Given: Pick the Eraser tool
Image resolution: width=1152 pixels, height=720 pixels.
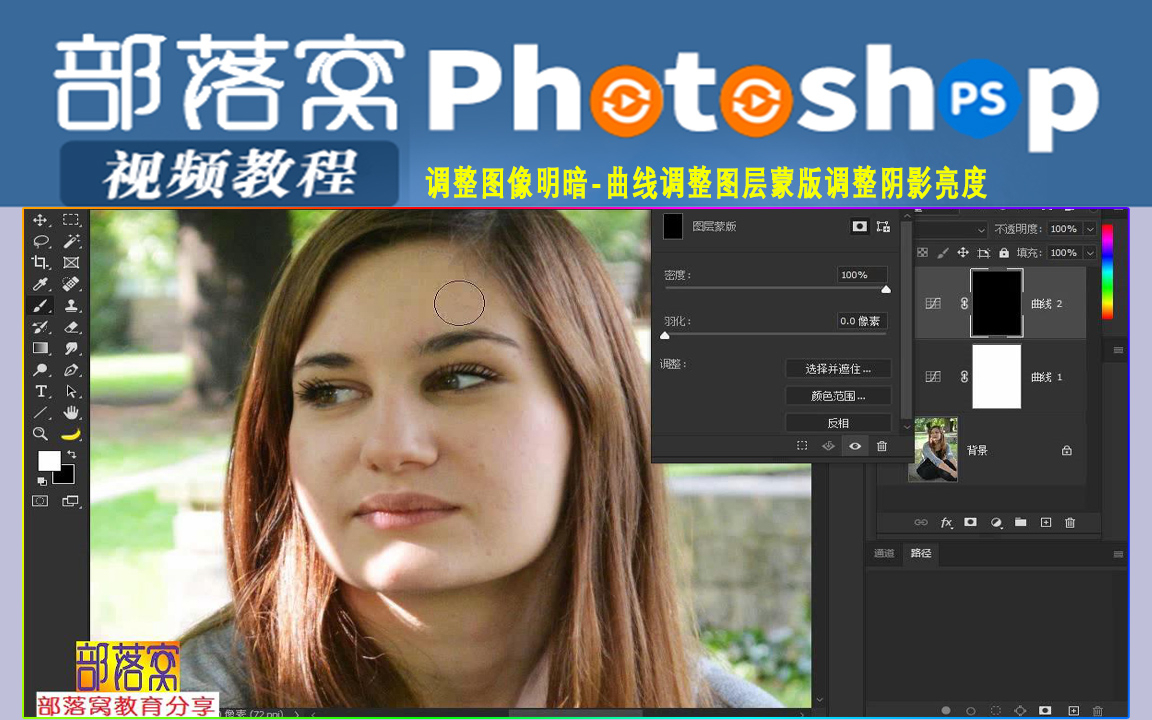Looking at the screenshot, I should coord(71,327).
